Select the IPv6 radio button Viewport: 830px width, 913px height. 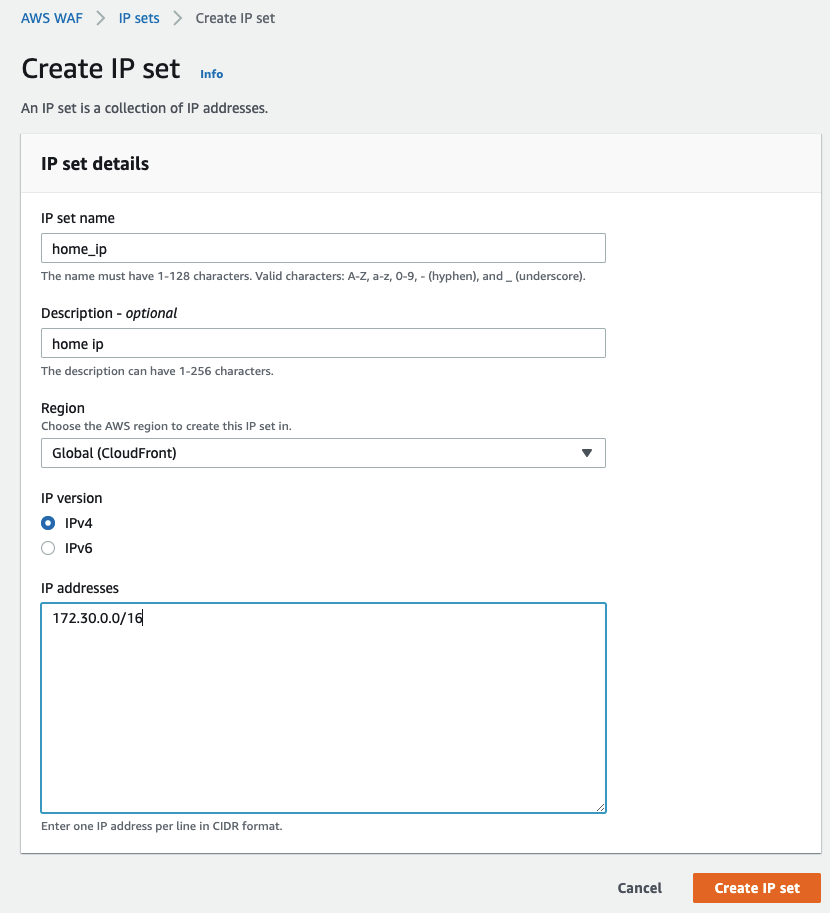tap(48, 548)
